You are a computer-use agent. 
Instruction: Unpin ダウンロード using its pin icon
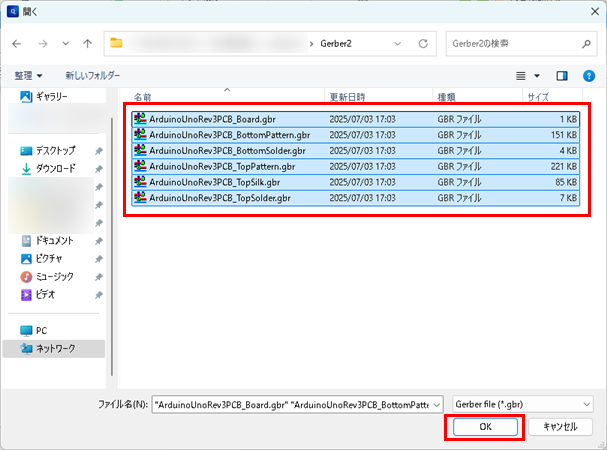point(99,169)
